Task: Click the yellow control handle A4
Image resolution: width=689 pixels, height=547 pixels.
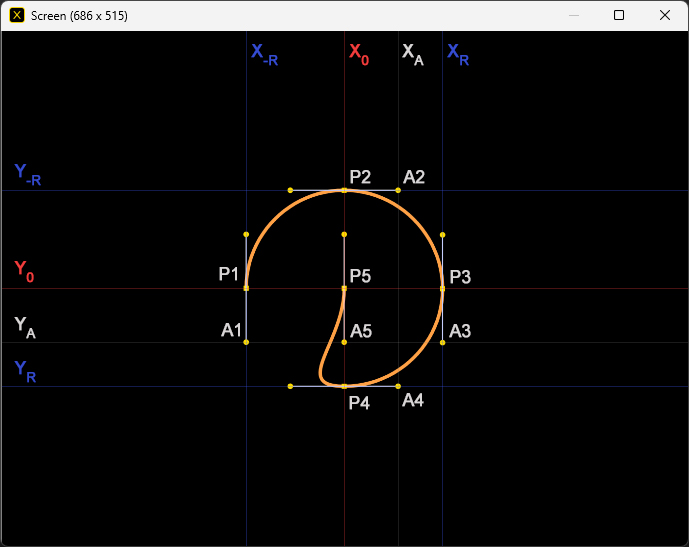Action: click(398, 386)
